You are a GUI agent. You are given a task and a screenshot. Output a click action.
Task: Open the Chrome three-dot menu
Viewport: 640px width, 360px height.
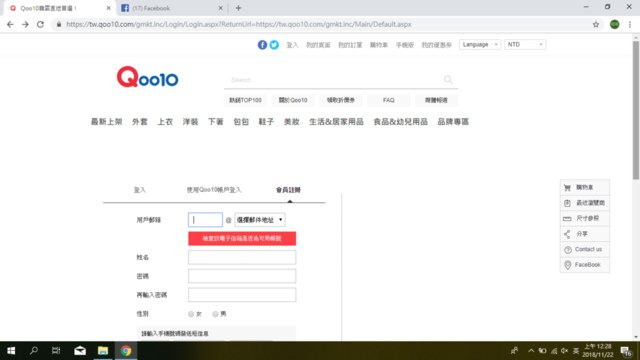[630, 24]
